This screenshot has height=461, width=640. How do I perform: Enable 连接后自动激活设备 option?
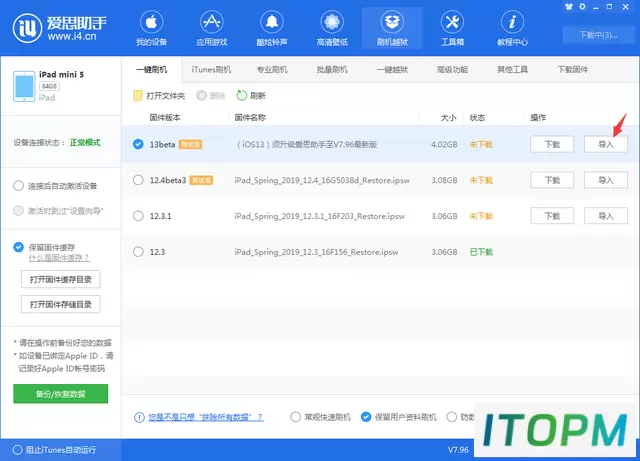click(x=18, y=186)
